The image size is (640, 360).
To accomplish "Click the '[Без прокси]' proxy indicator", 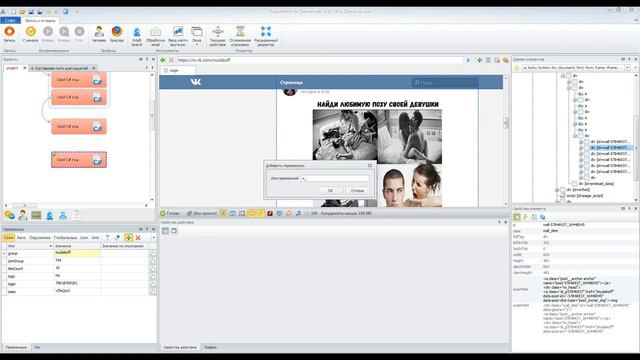I will [x=202, y=213].
